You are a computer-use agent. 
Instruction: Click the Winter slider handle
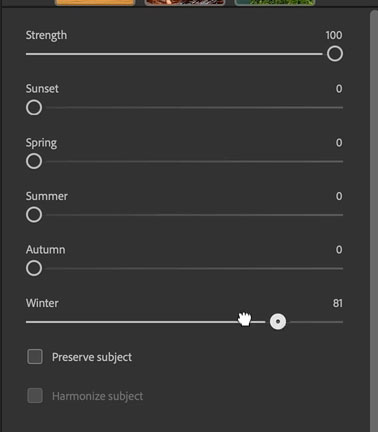pyautogui.click(x=278, y=322)
